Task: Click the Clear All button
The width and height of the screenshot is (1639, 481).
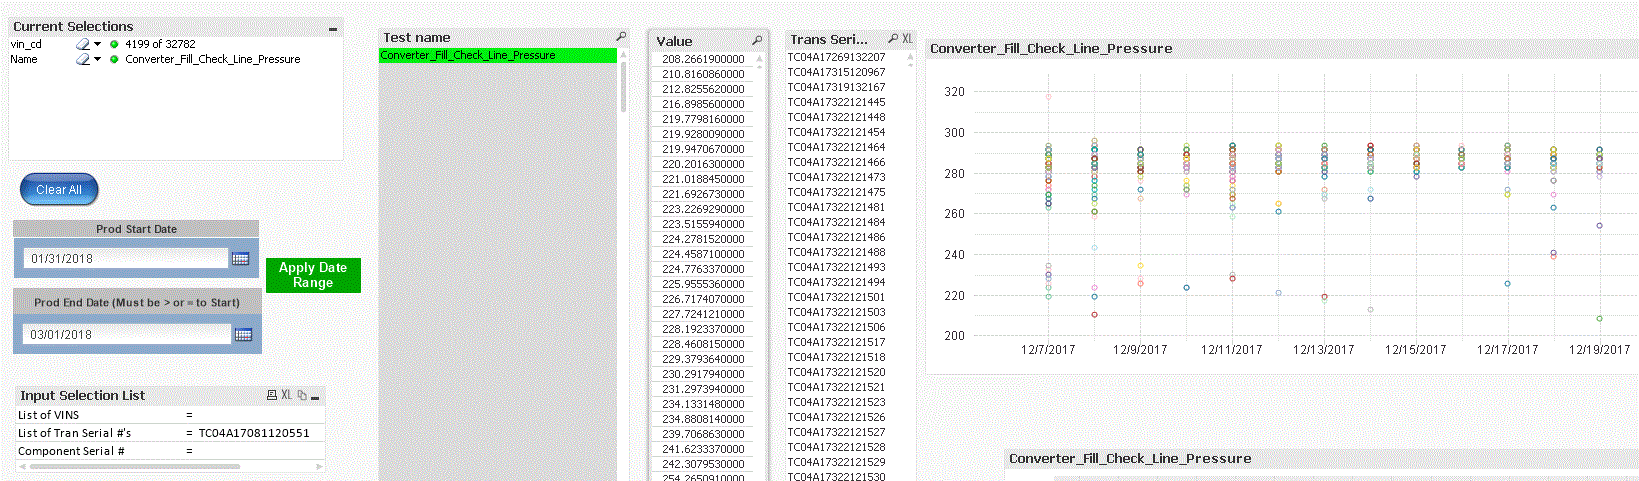Action: 59,189
